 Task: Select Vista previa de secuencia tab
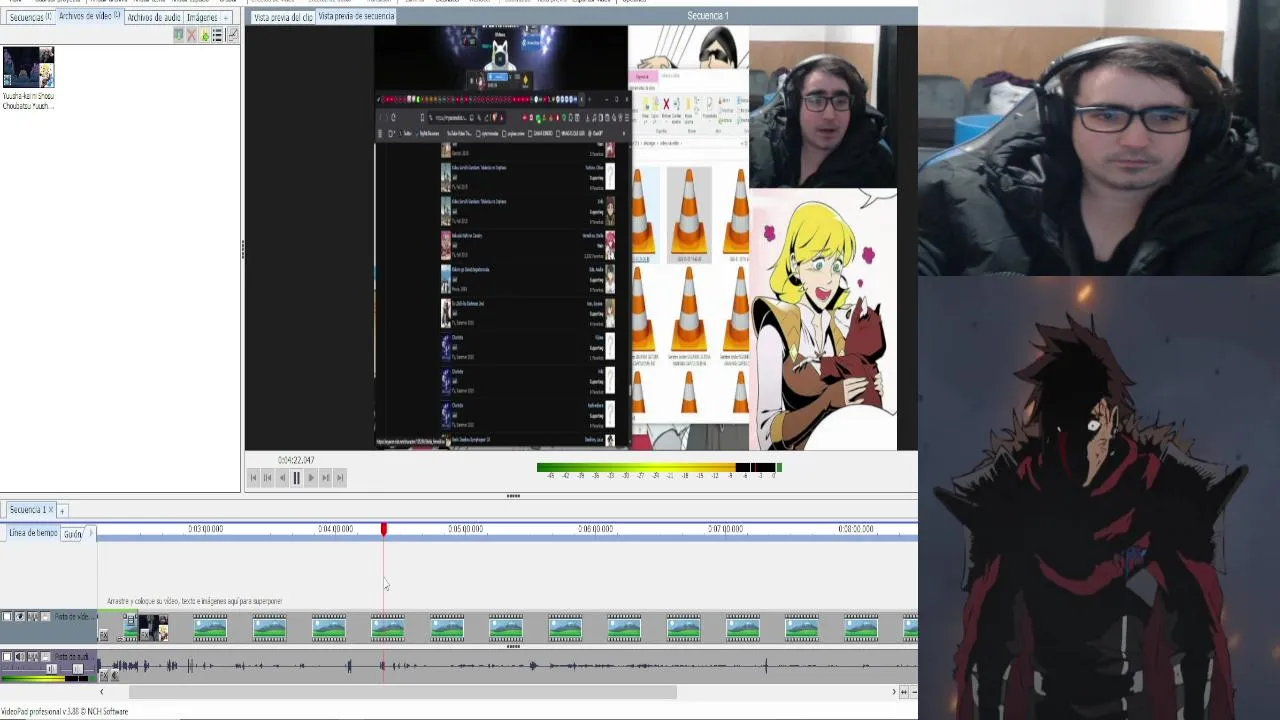coord(356,16)
